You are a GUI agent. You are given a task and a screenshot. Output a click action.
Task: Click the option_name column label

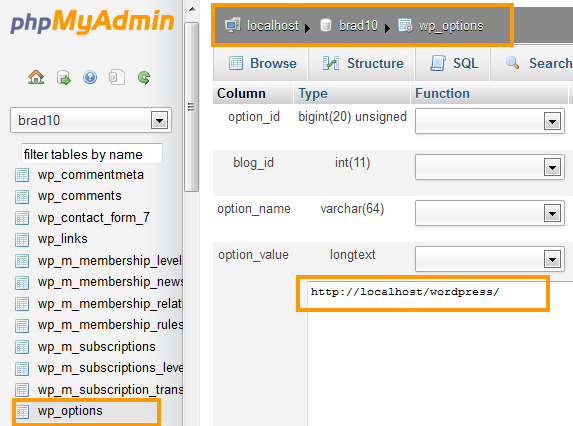pyautogui.click(x=254, y=209)
